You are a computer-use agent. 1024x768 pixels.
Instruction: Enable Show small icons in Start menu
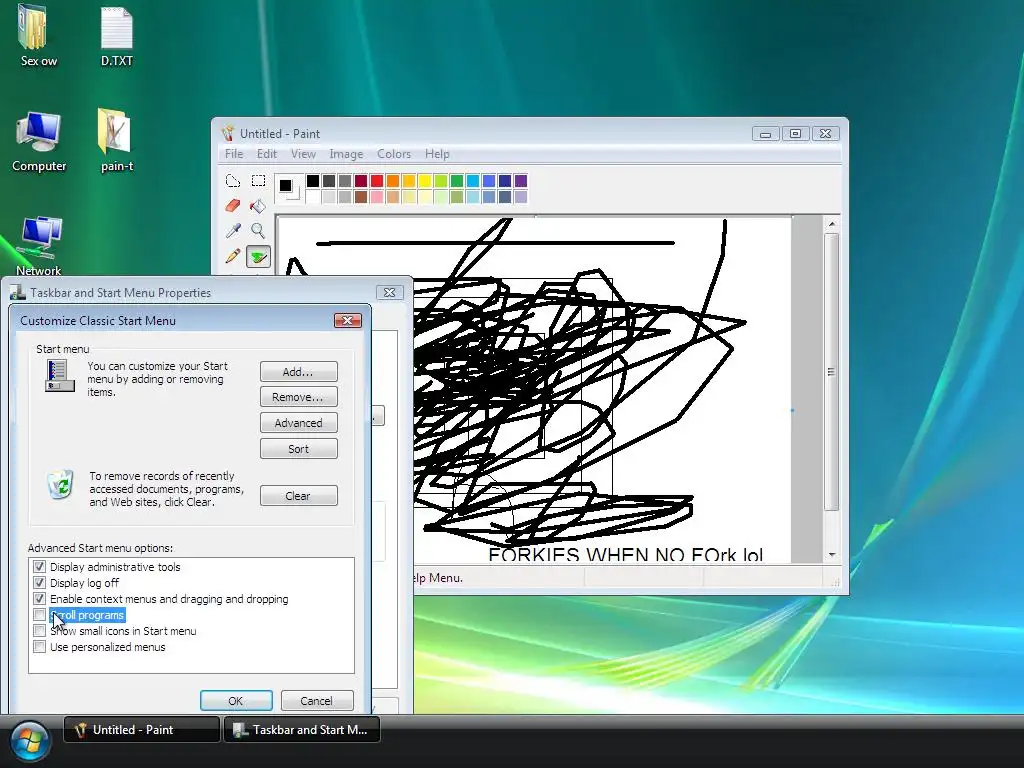(39, 631)
